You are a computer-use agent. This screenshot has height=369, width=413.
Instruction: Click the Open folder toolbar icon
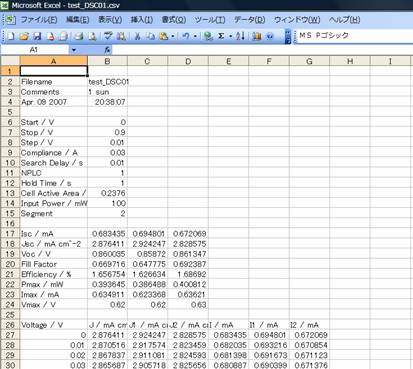click(24, 36)
